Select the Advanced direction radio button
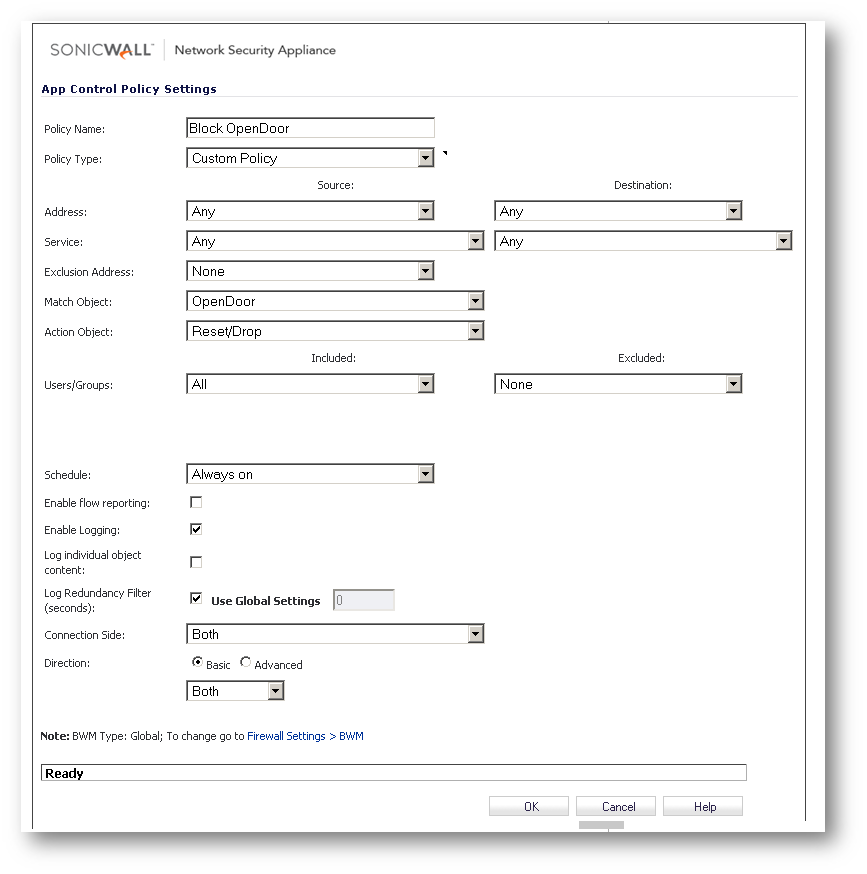The width and height of the screenshot is (867, 874). click(245, 662)
